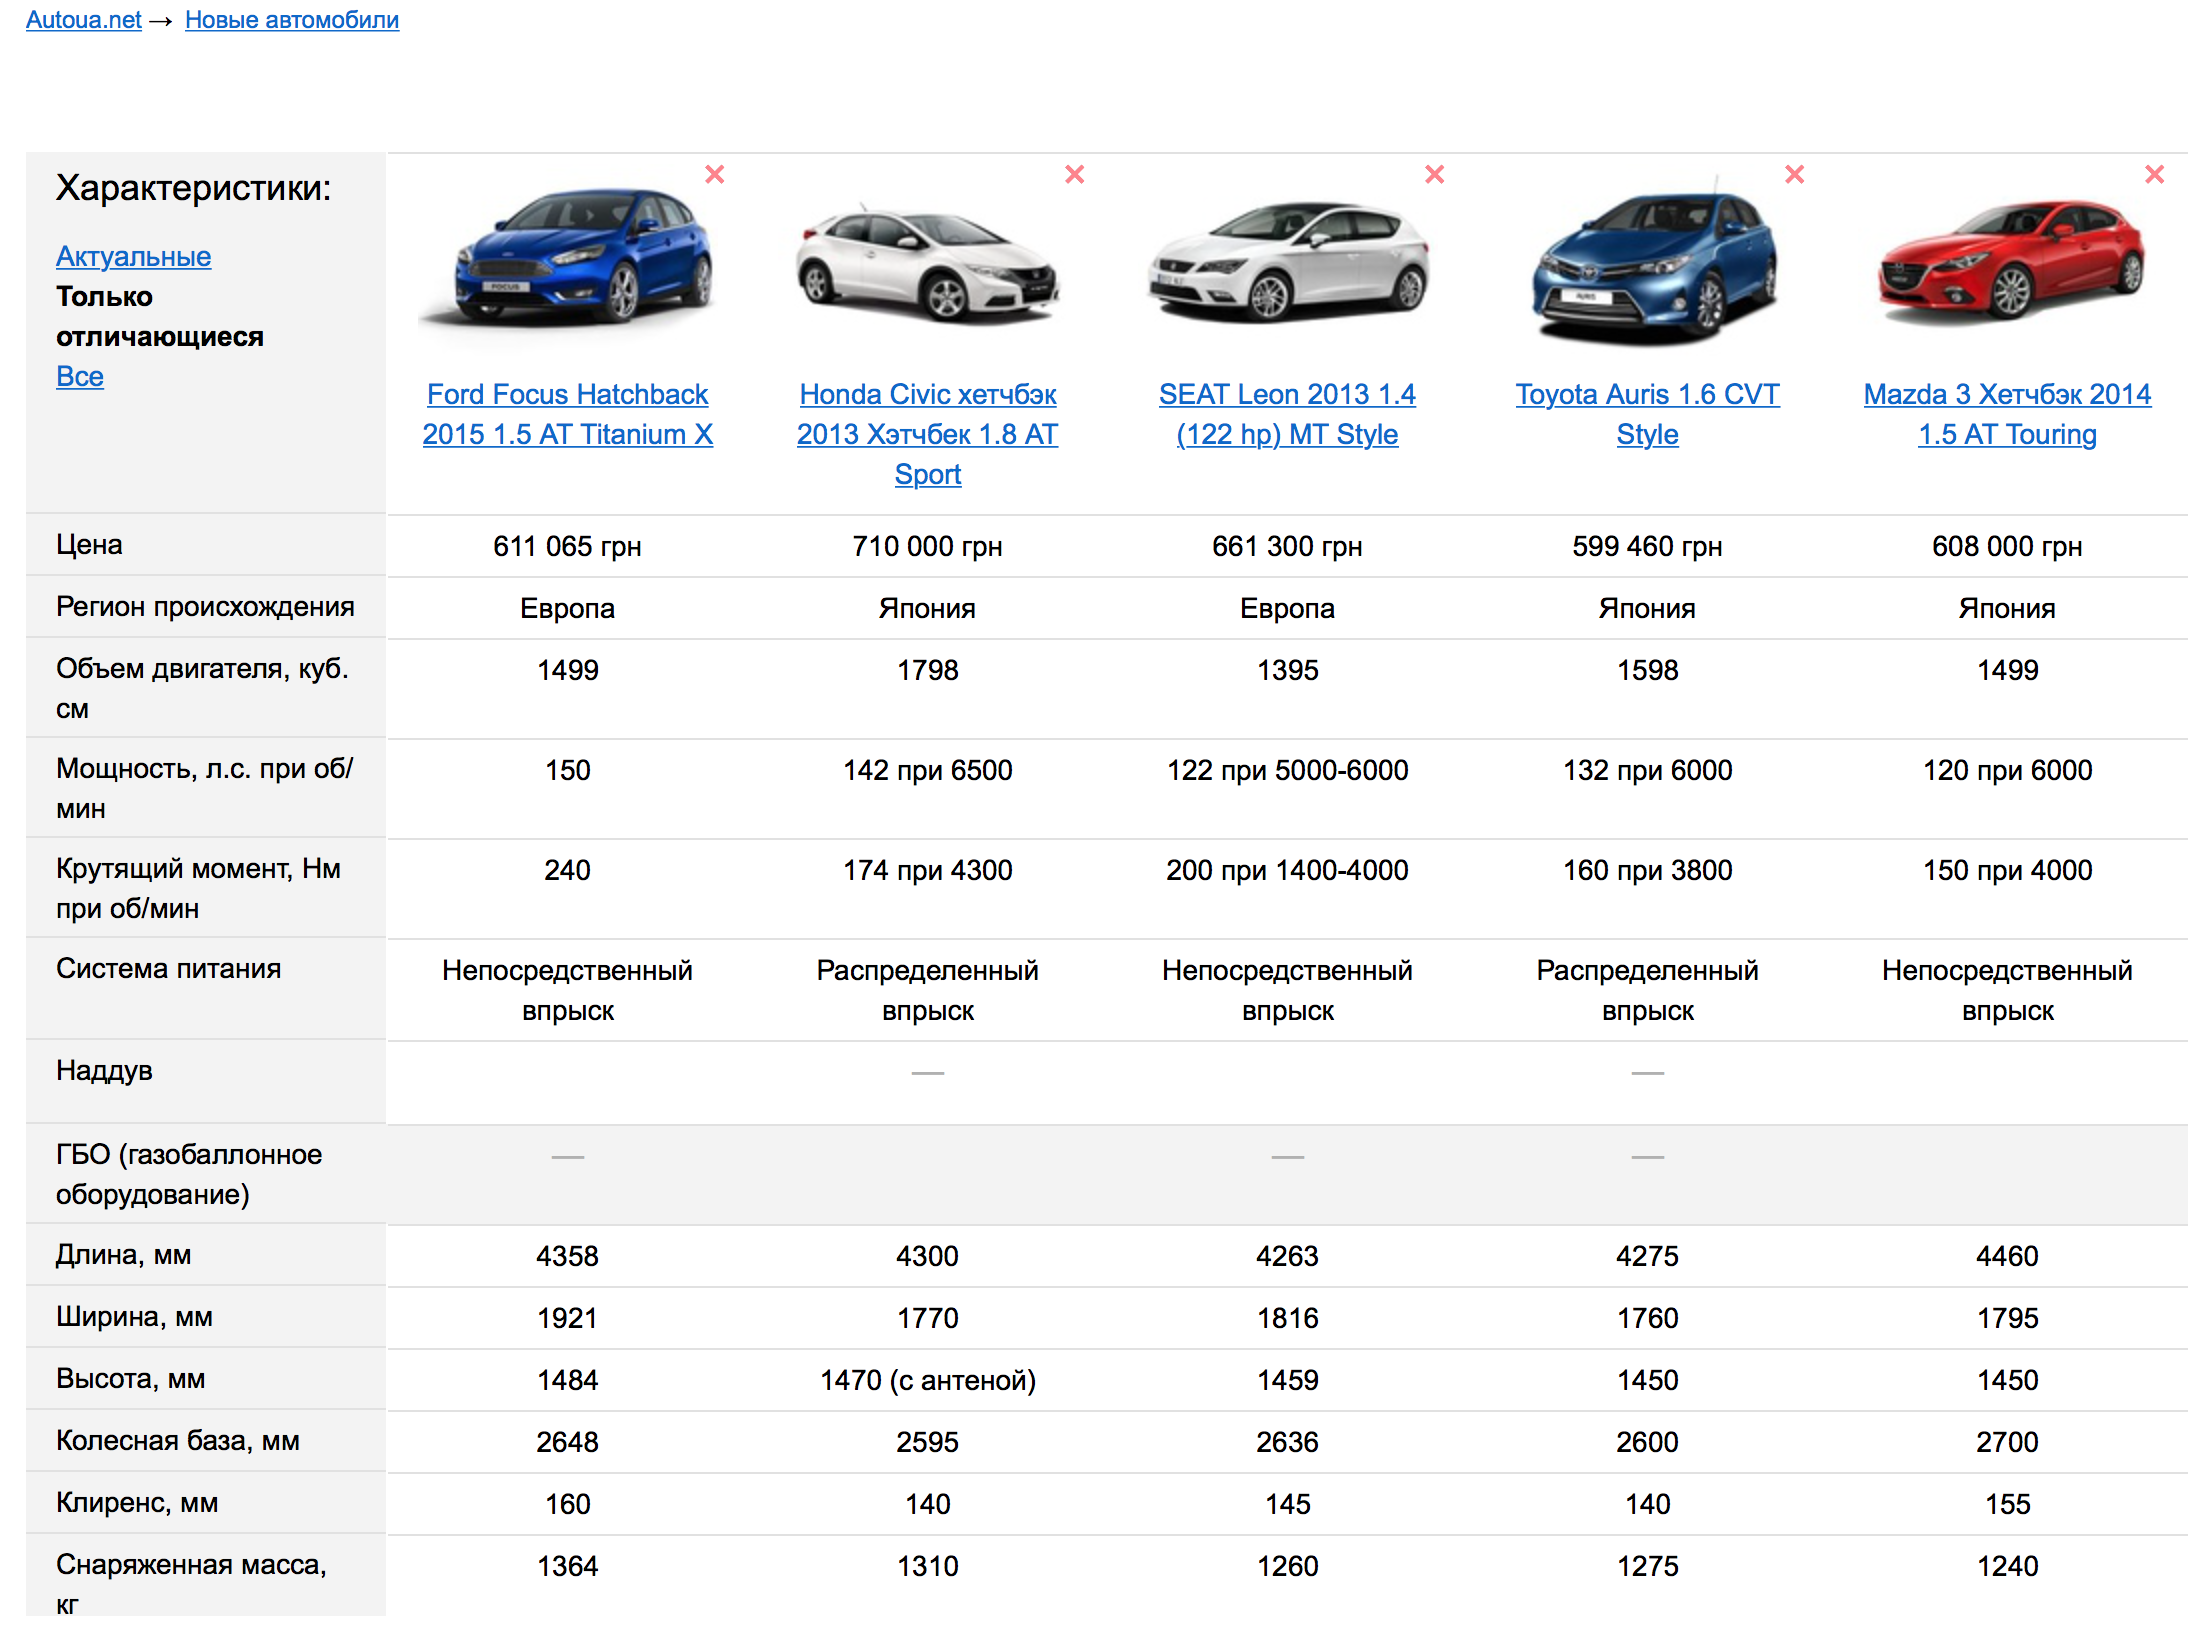
Task: Remove SEAT Leon from comparison
Action: click(x=1434, y=174)
